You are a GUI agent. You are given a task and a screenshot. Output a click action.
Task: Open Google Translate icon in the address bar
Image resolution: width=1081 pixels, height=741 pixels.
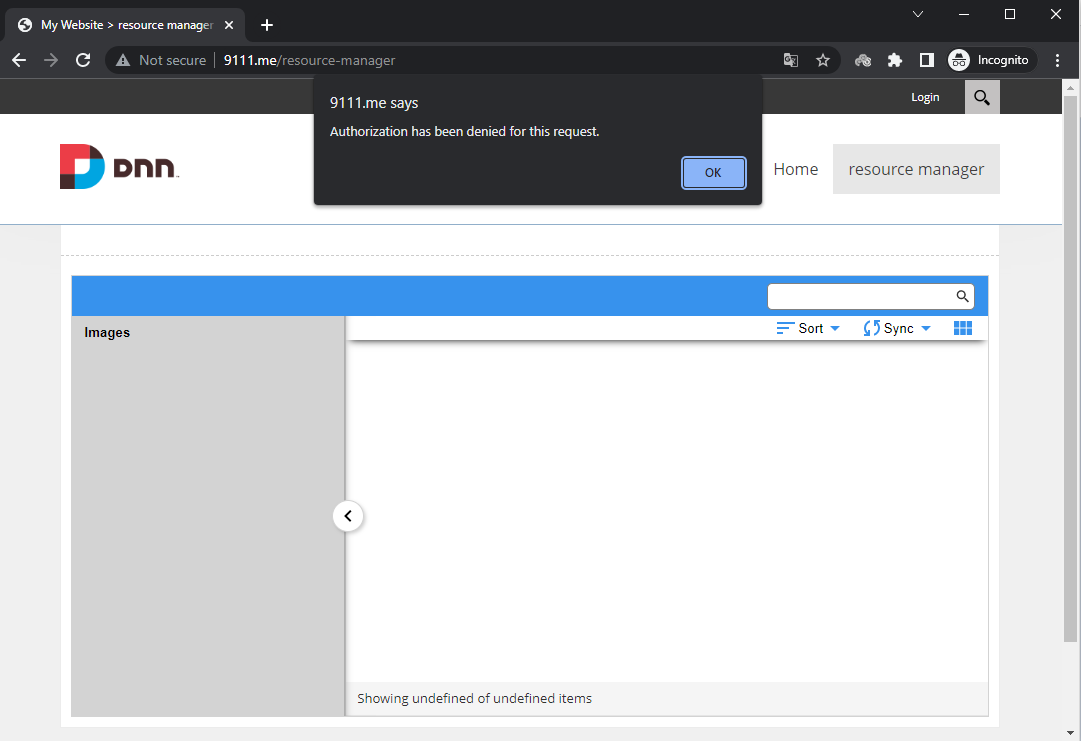790,60
